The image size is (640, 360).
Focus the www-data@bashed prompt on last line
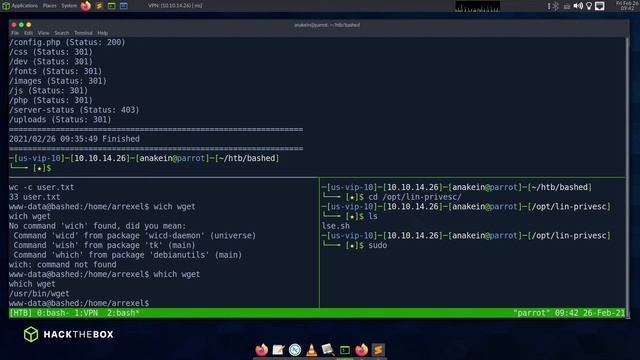(79, 303)
